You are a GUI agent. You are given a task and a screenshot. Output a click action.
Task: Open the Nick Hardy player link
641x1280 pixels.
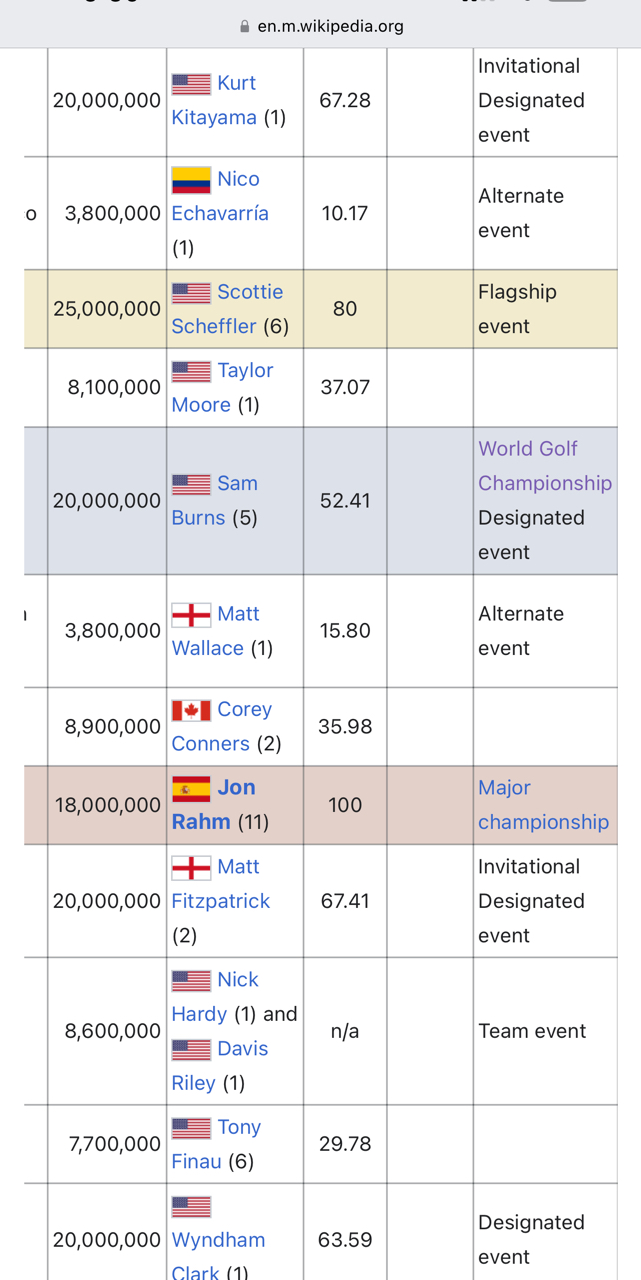pyautogui.click(x=215, y=997)
